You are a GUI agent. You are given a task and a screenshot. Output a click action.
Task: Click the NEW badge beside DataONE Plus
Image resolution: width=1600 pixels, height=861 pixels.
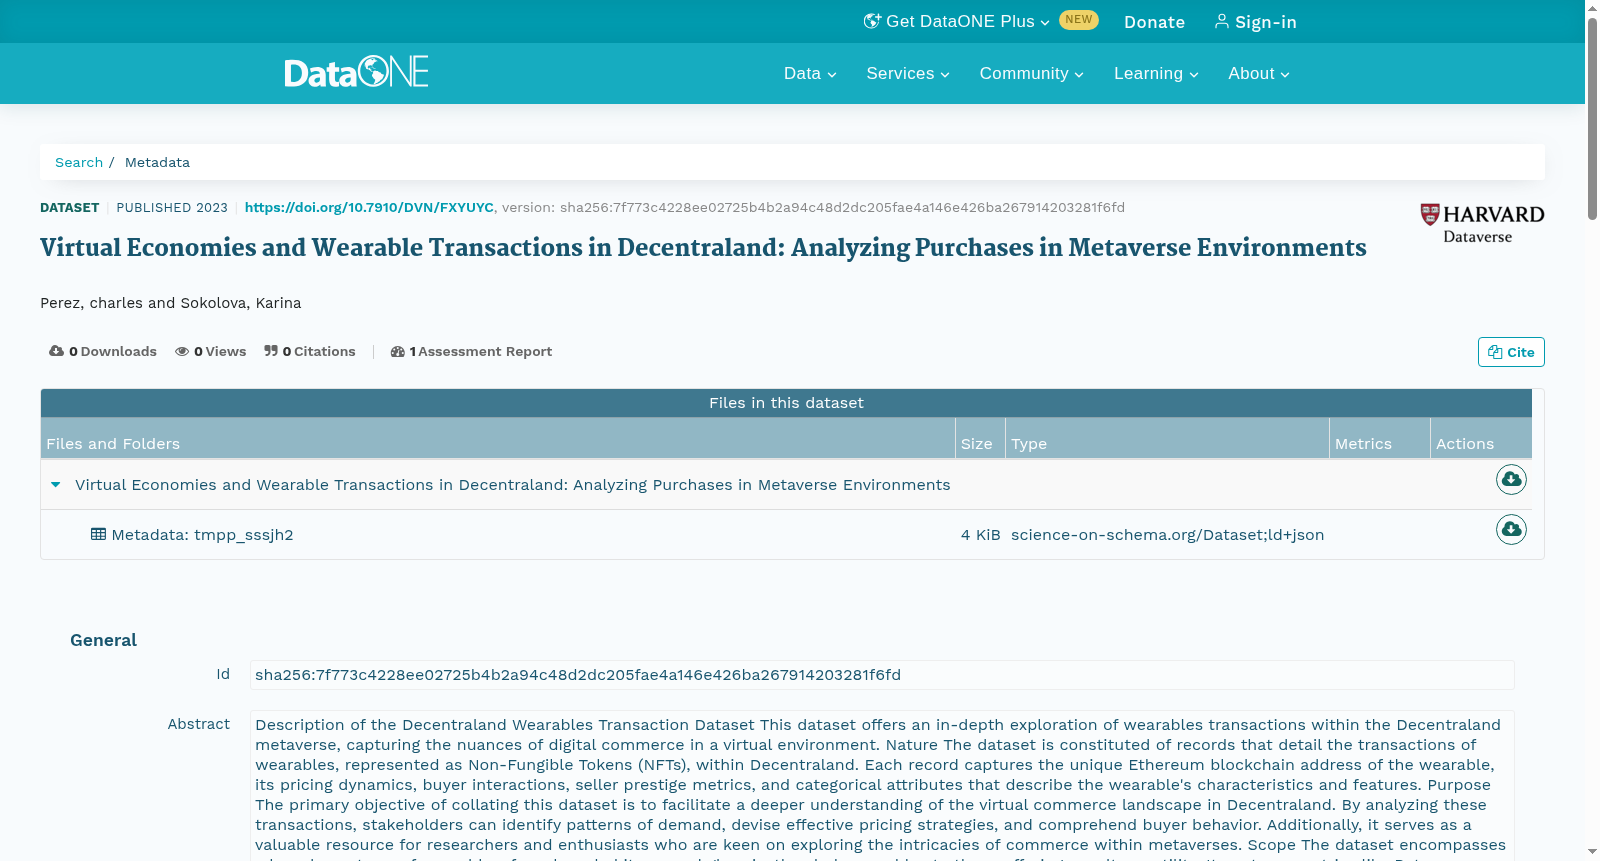(1079, 20)
